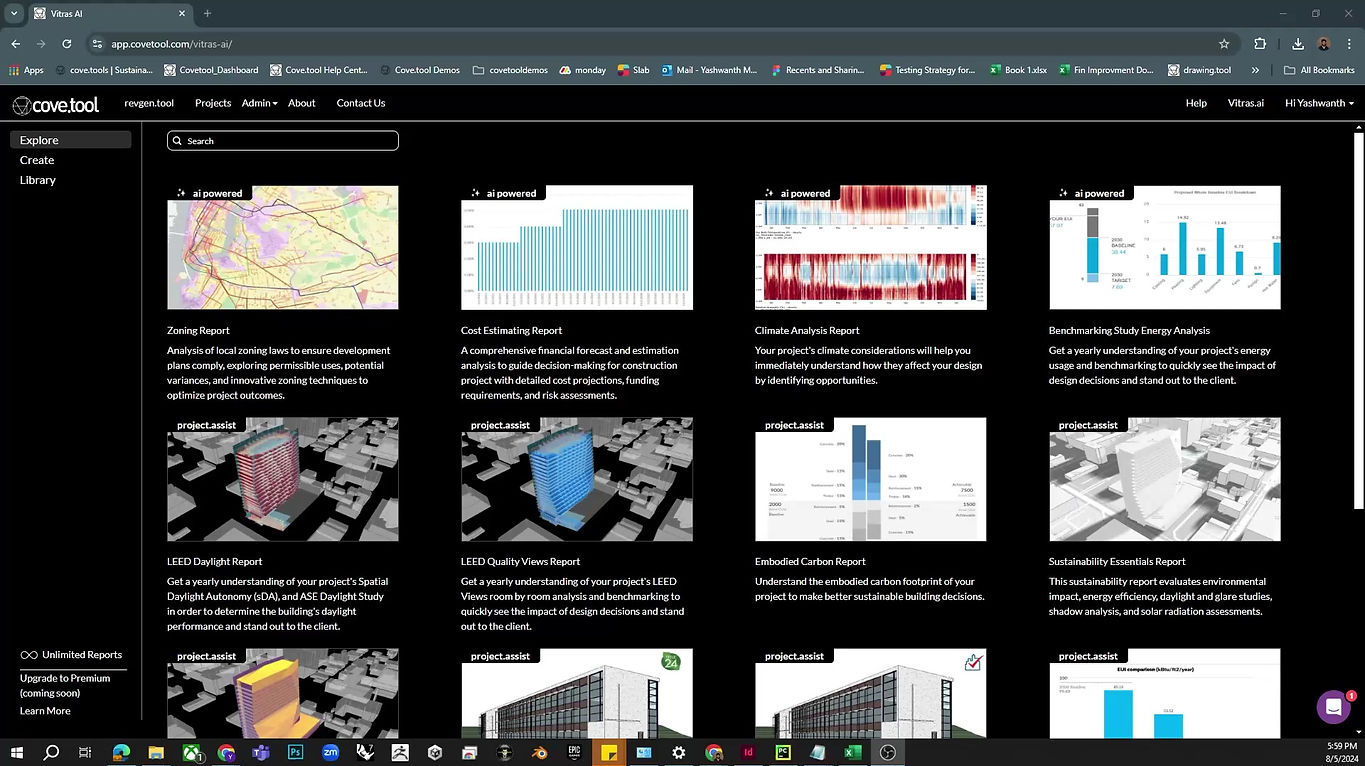Show more bookmarks with the overflow chevron
Screen dimensions: 1365x766
pos(1255,70)
